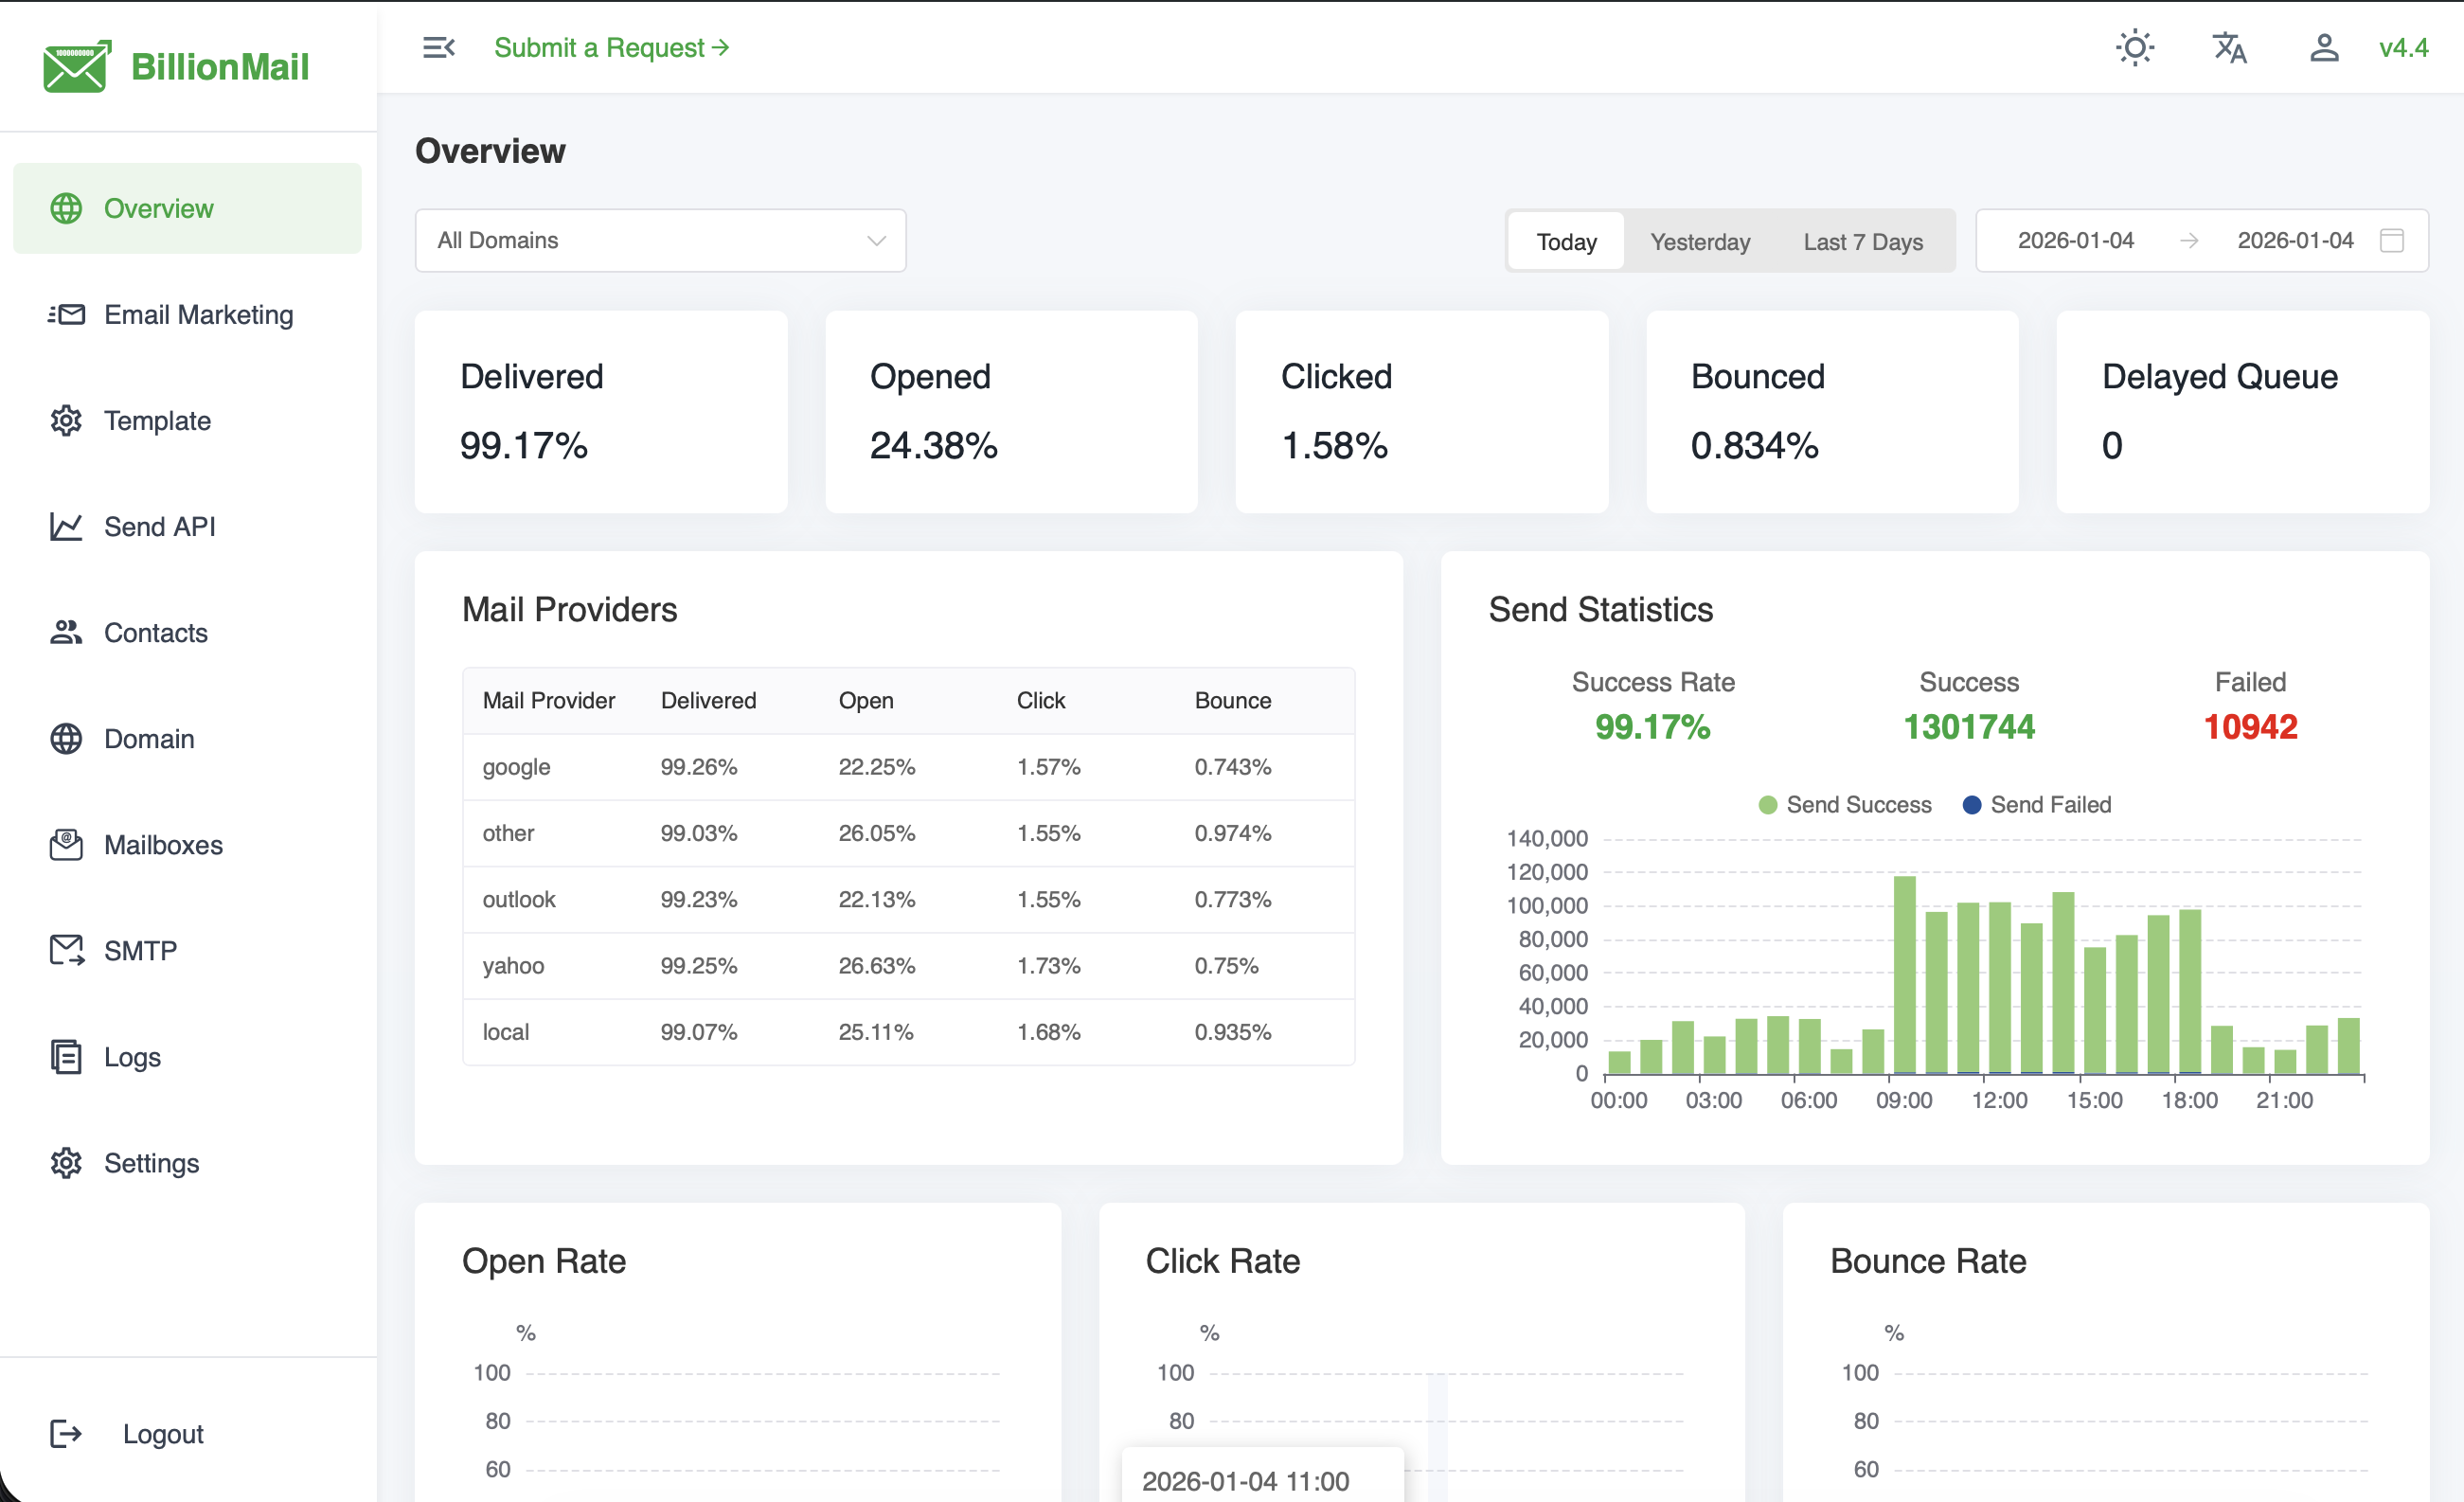Switch to the Yesterday view
This screenshot has height=1502, width=2464.
click(x=1700, y=240)
